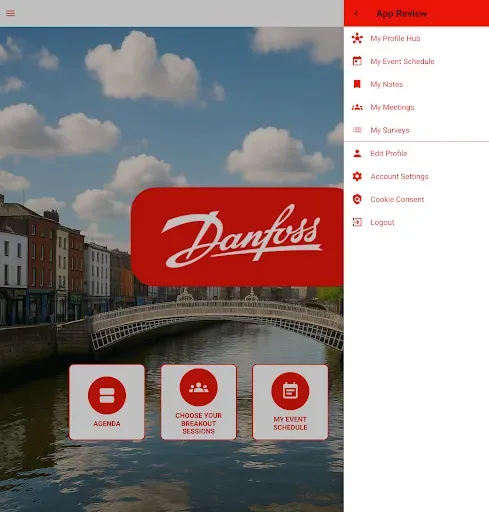Viewport: 489px width, 512px height.
Task: Select the Cookie Consent text link
Action: coord(397,199)
